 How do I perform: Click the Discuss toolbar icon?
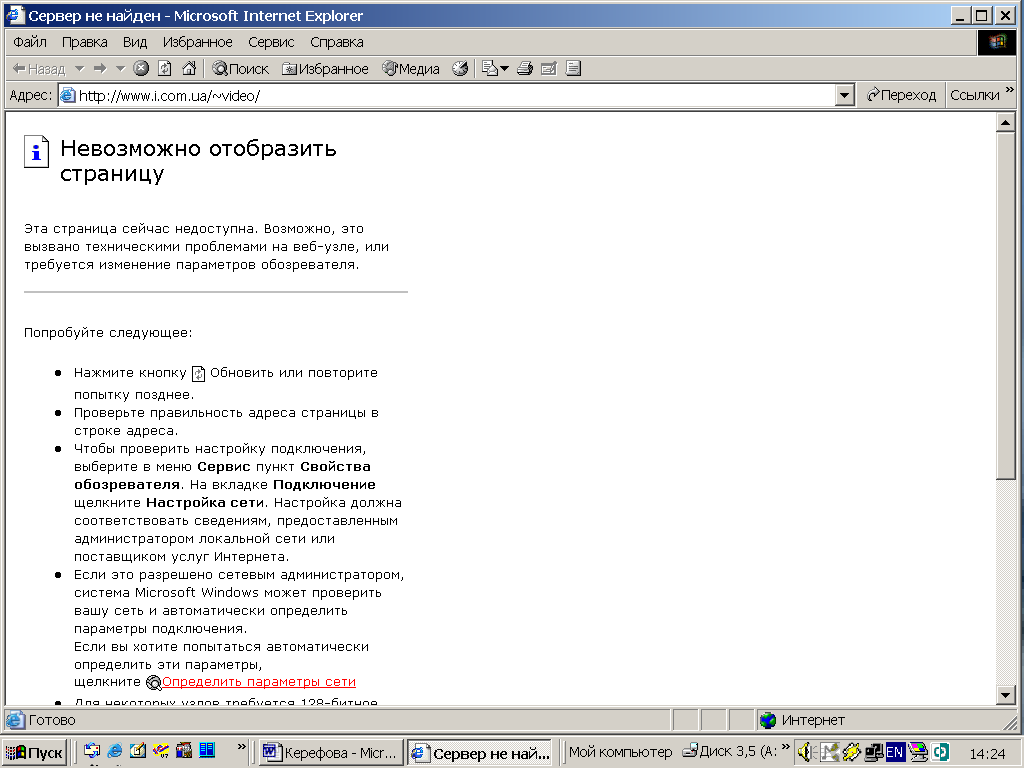(573, 69)
